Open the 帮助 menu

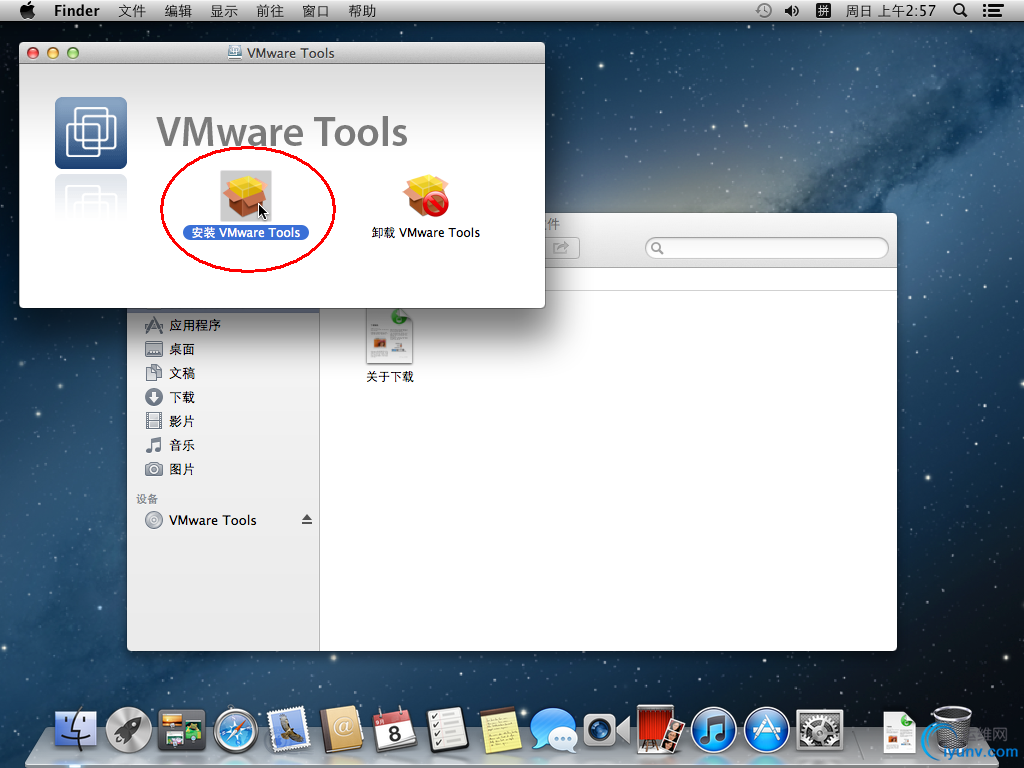click(x=362, y=10)
